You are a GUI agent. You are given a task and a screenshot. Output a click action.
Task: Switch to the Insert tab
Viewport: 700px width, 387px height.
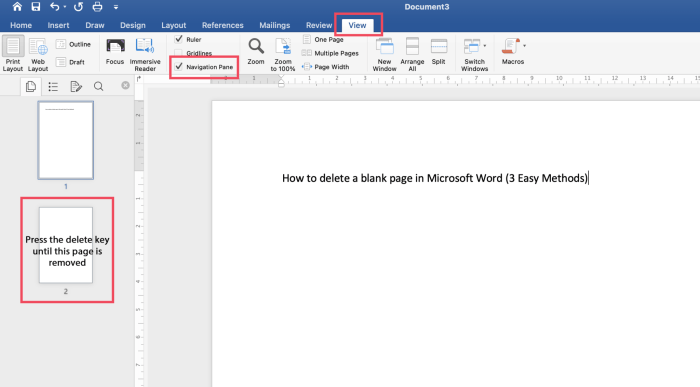point(58,25)
